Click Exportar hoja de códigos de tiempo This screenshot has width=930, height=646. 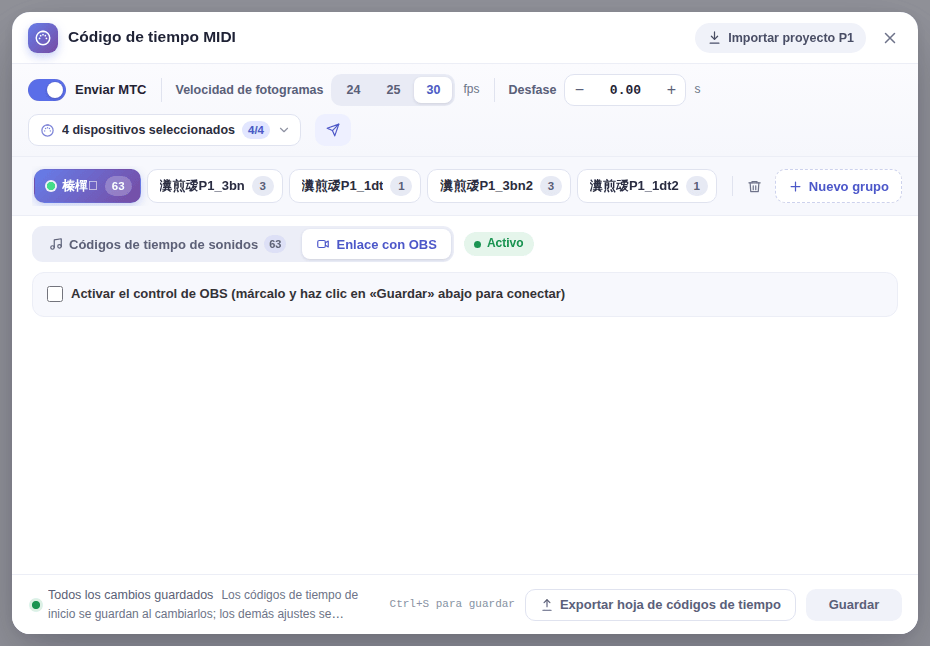point(660,605)
